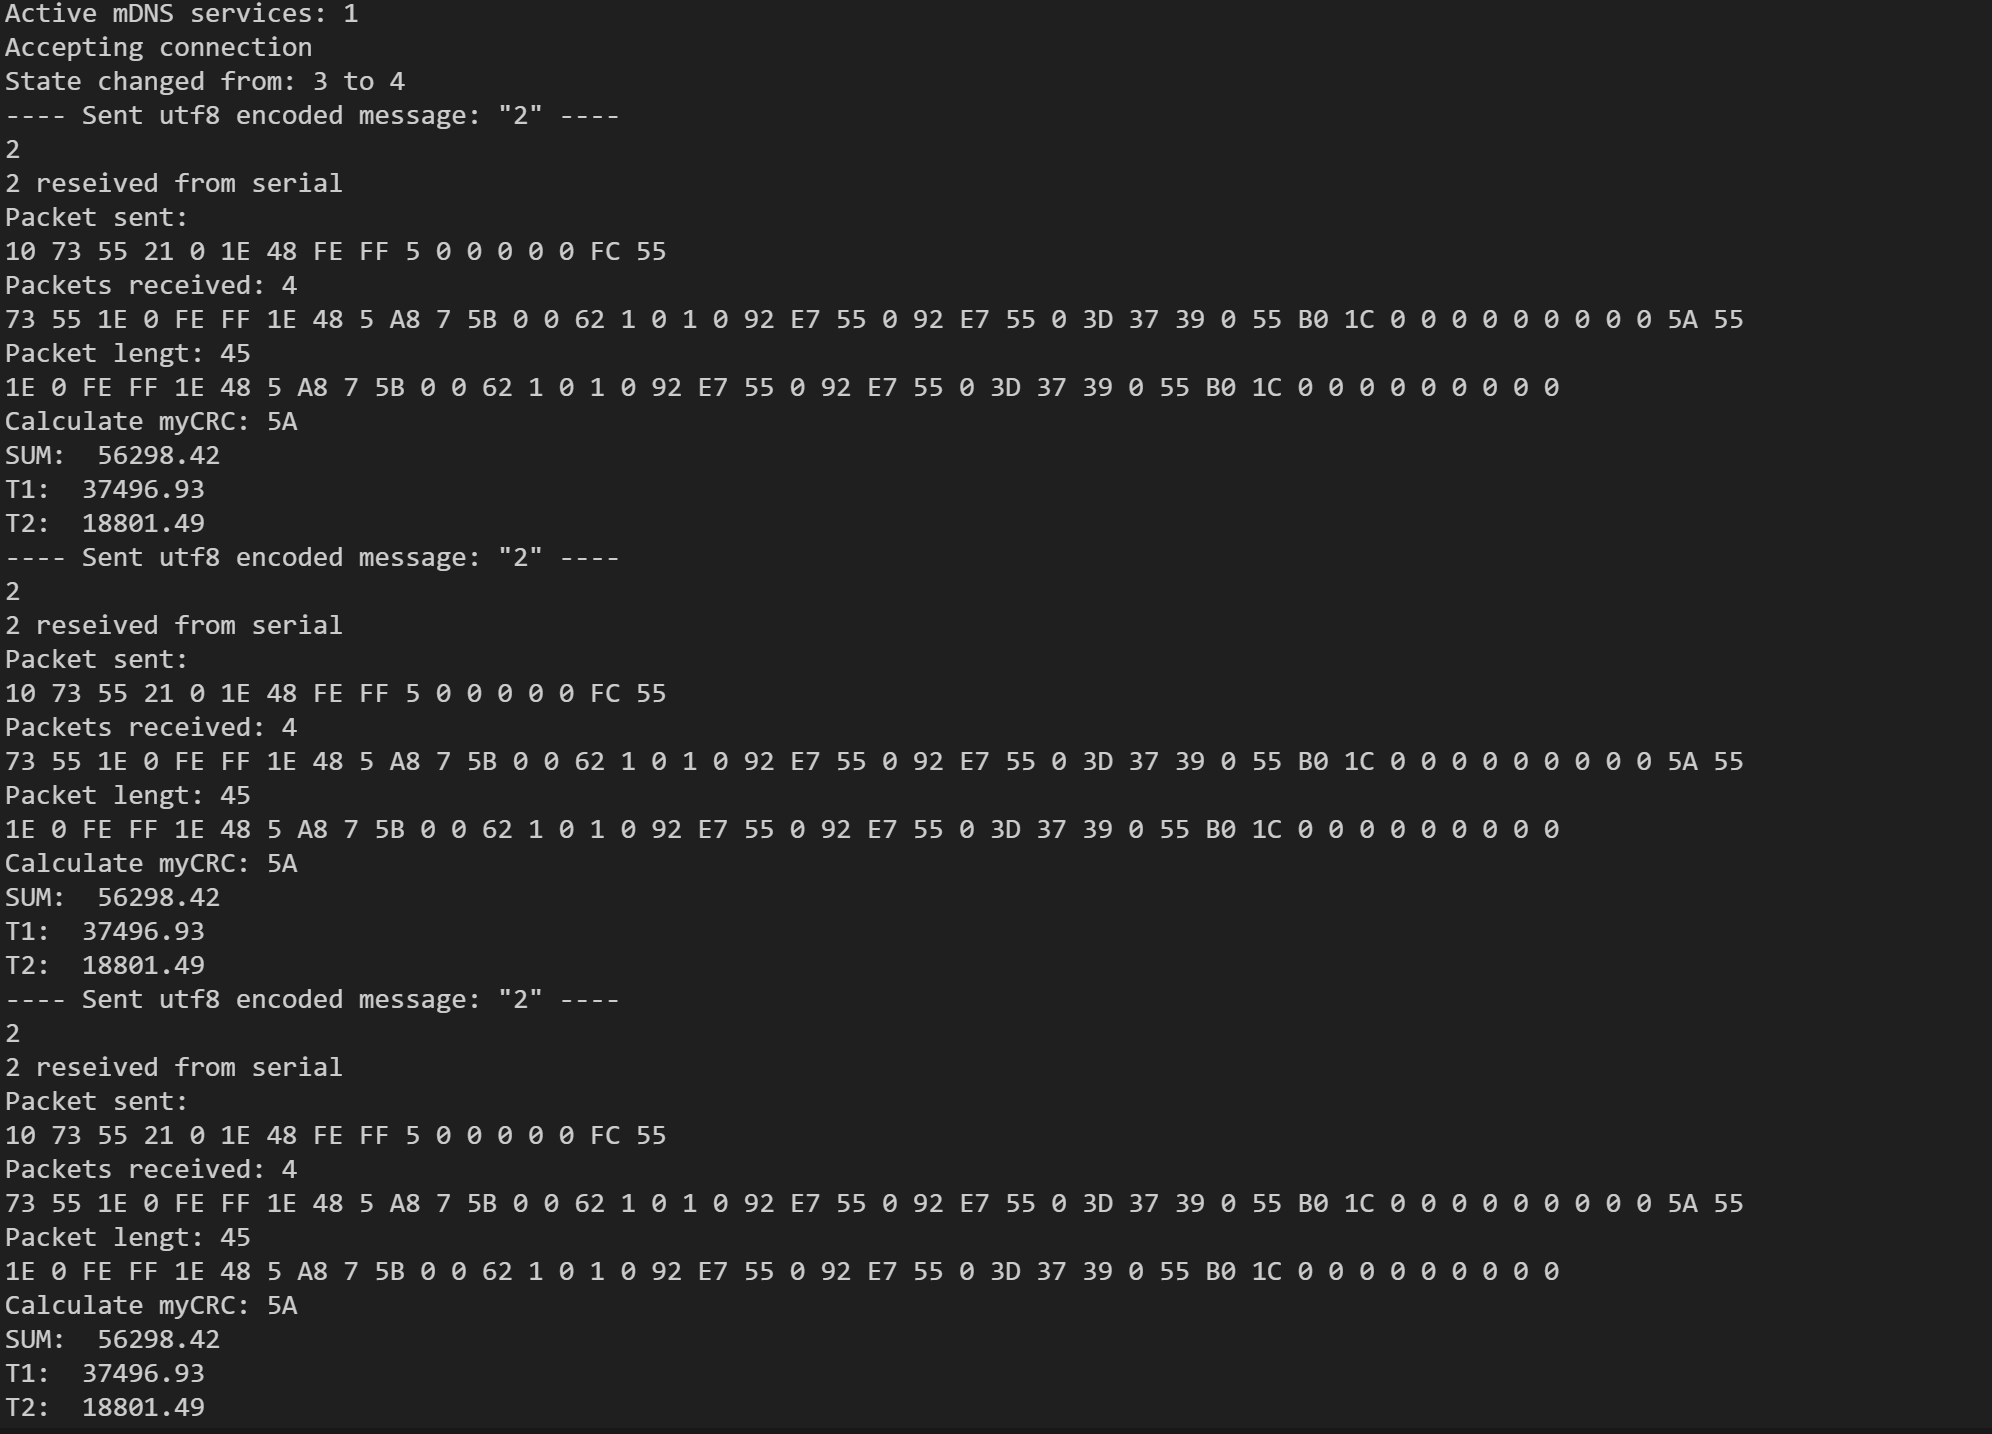Click the second "Packet lengt: 45" line
Image resolution: width=1992 pixels, height=1434 pixels.
(127, 796)
